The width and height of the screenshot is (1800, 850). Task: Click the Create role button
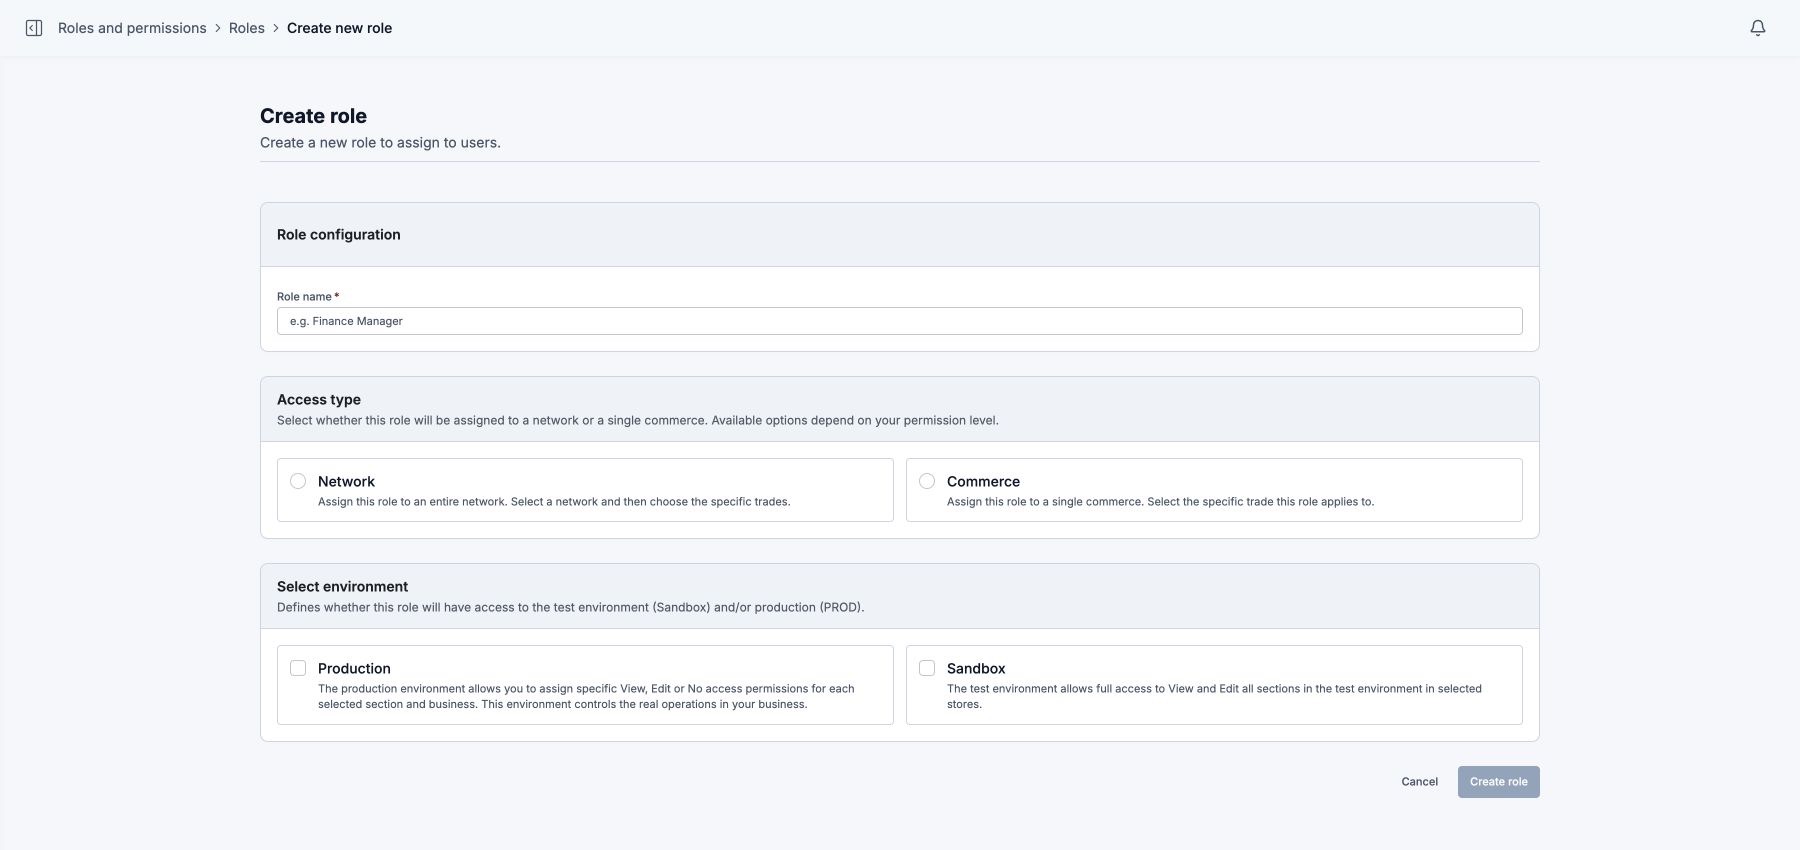[x=1499, y=782]
